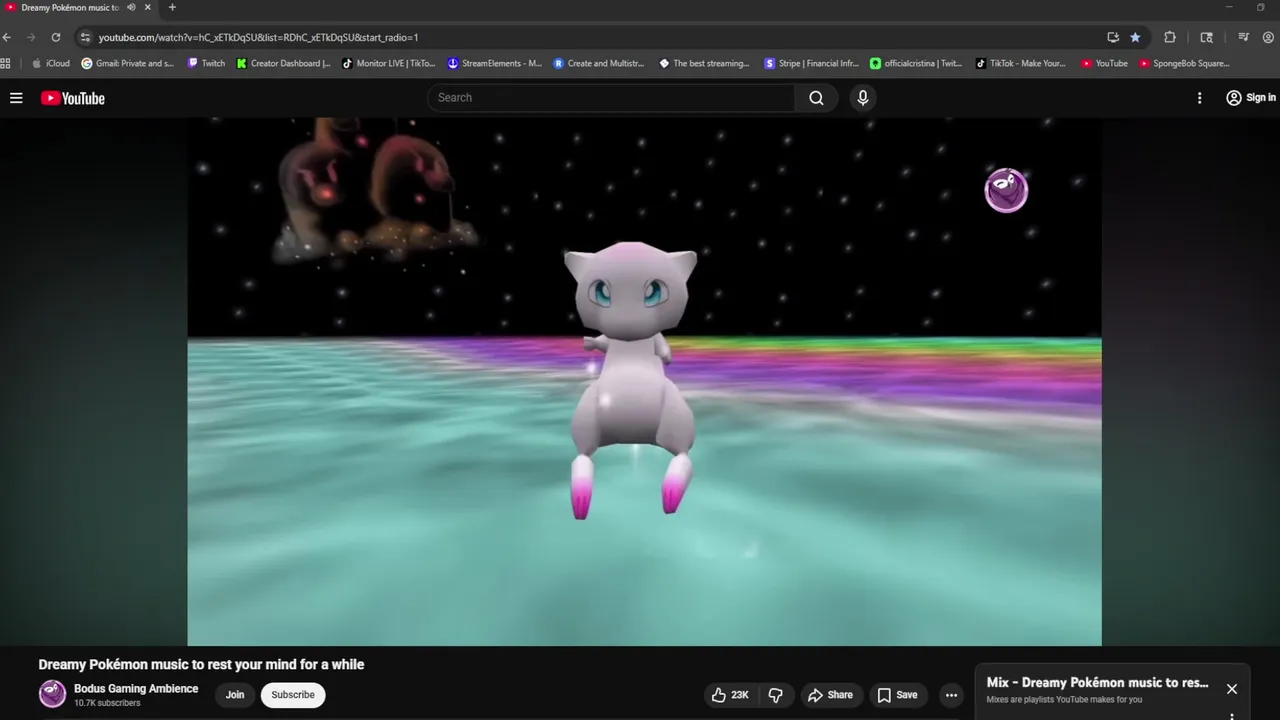Screen dimensions: 1280x720
Task: Dislike the video
Action: pyautogui.click(x=775, y=695)
